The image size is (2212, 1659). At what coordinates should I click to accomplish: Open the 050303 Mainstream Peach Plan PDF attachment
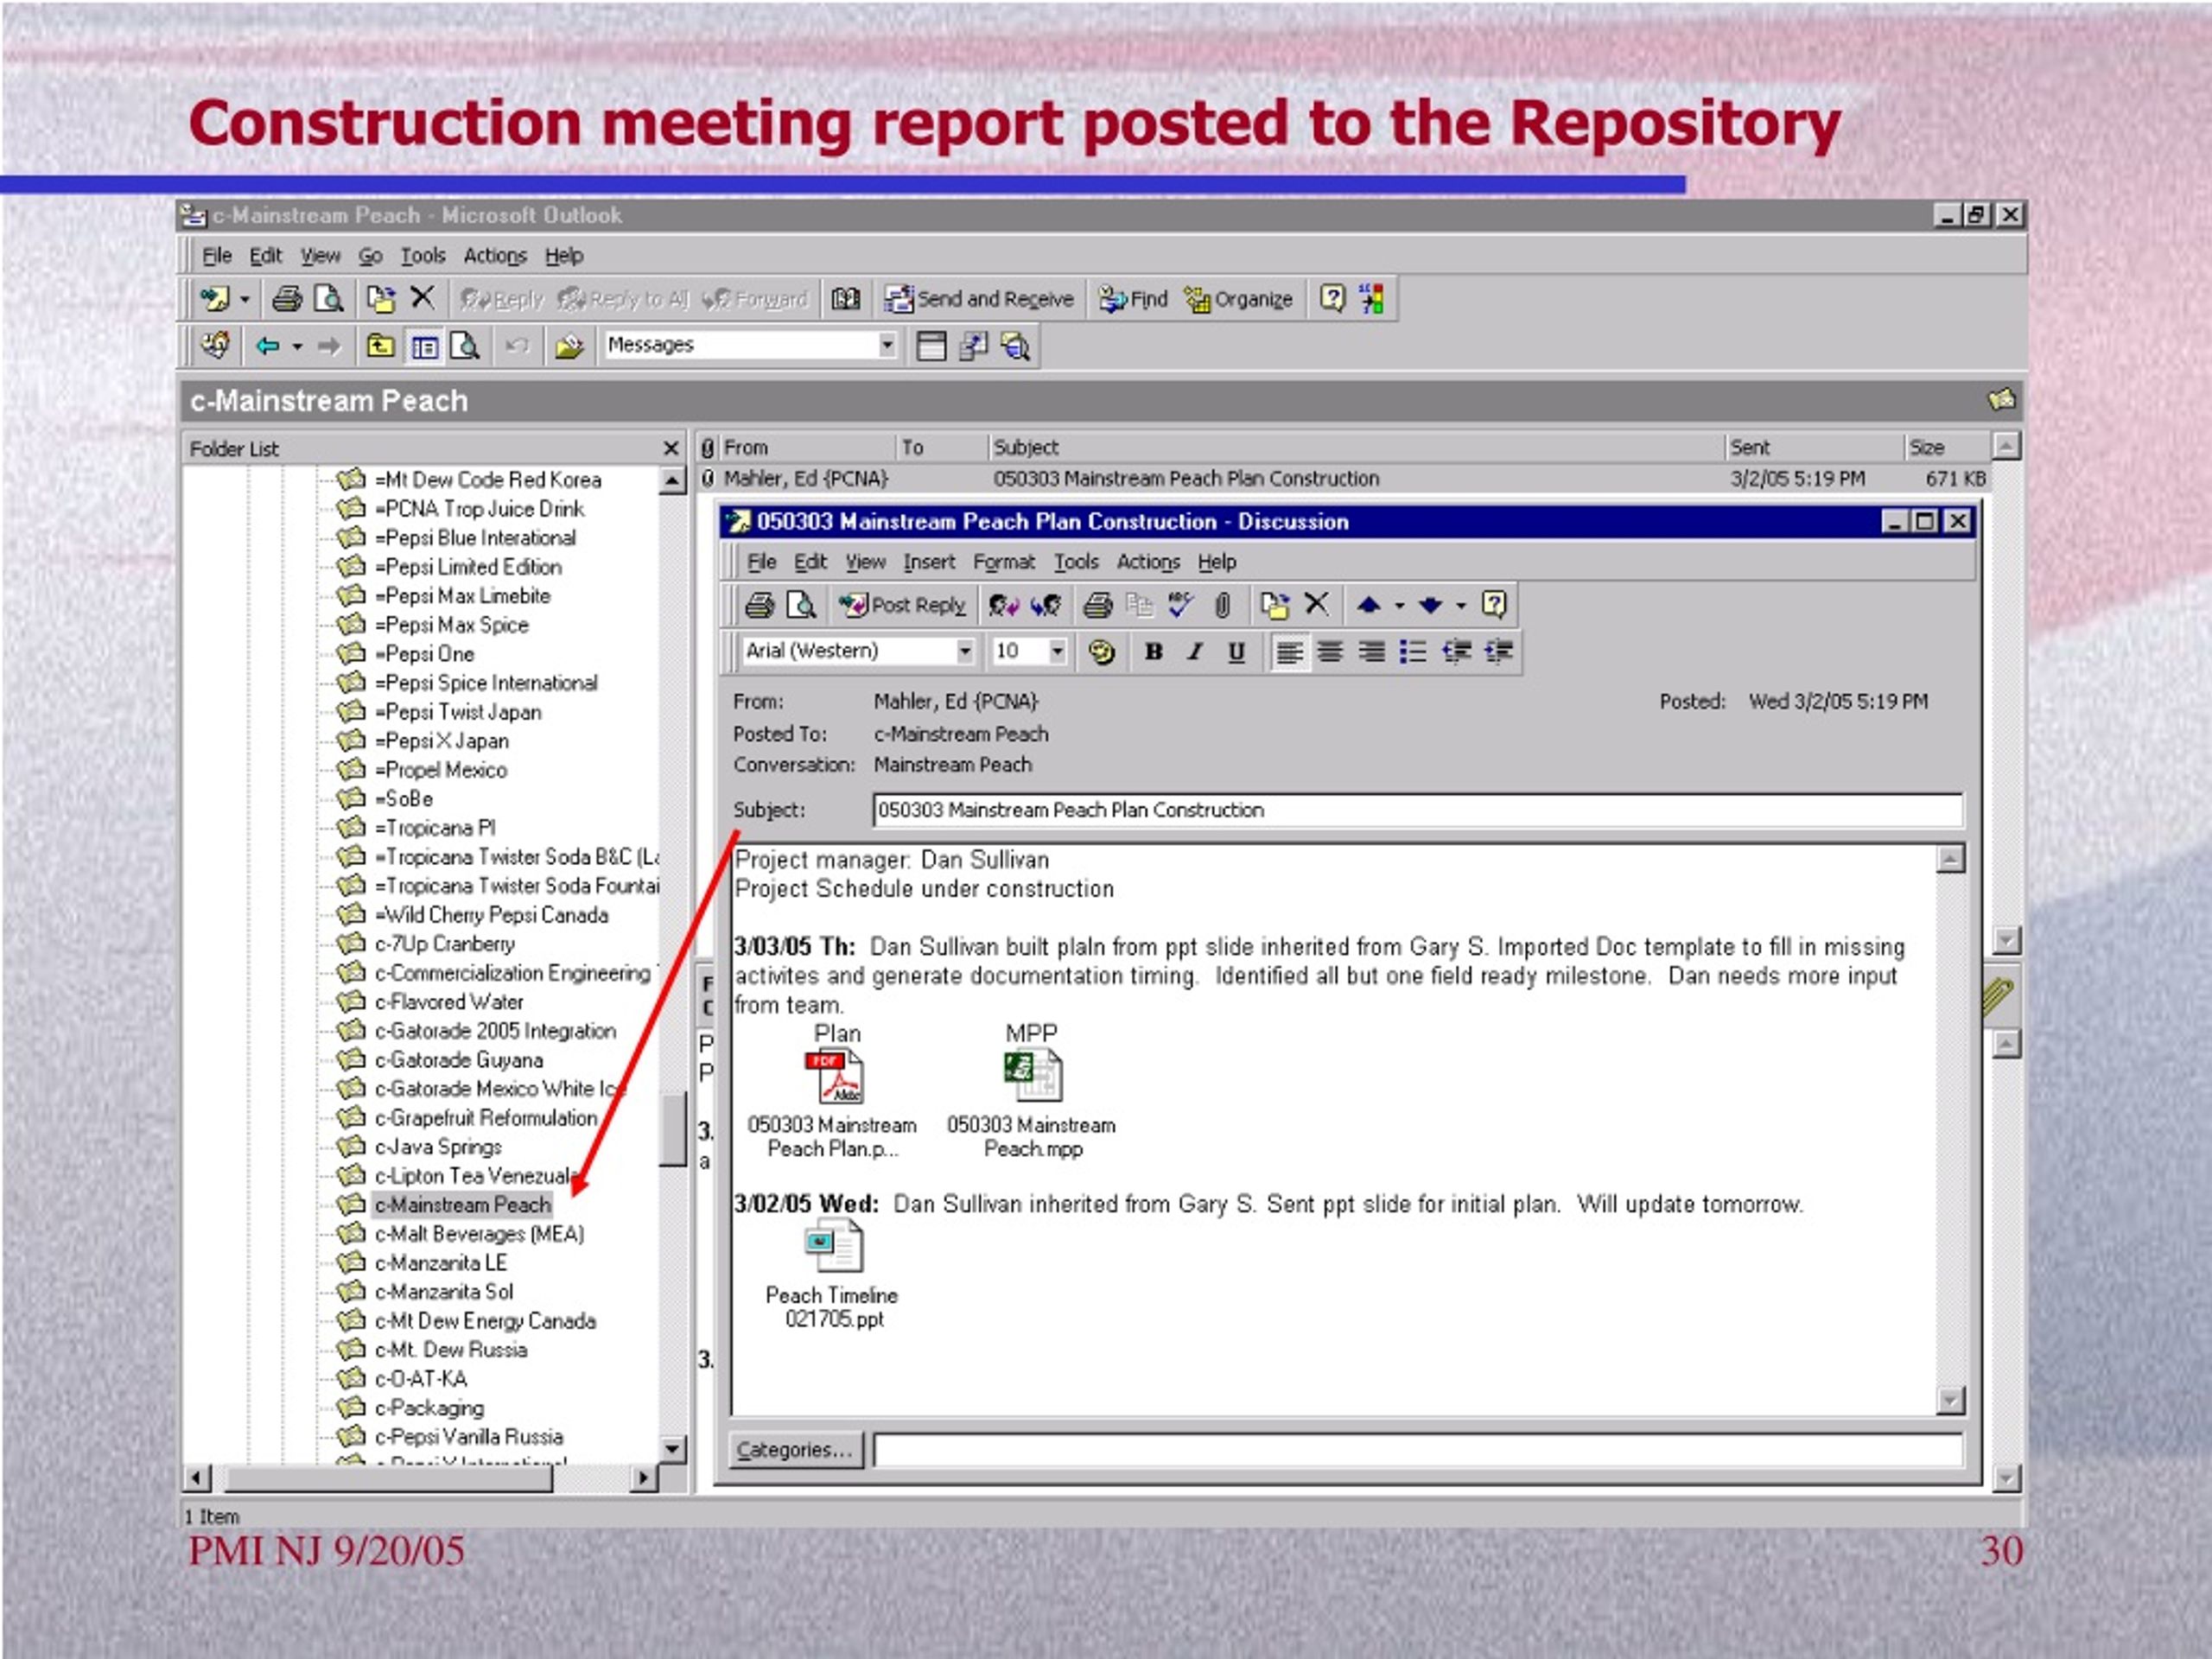833,1105
